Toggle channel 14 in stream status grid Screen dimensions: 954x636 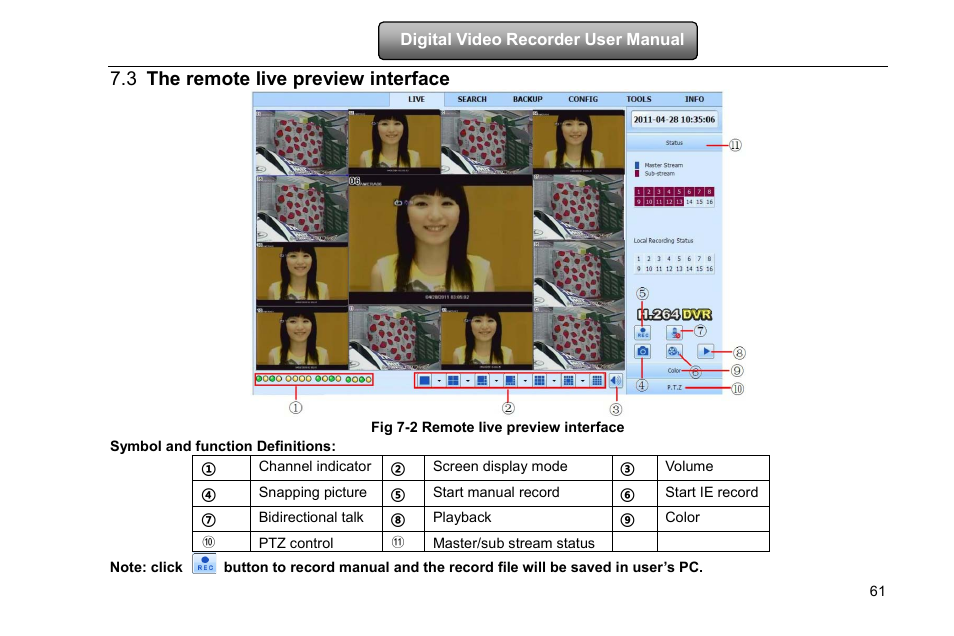[689, 201]
